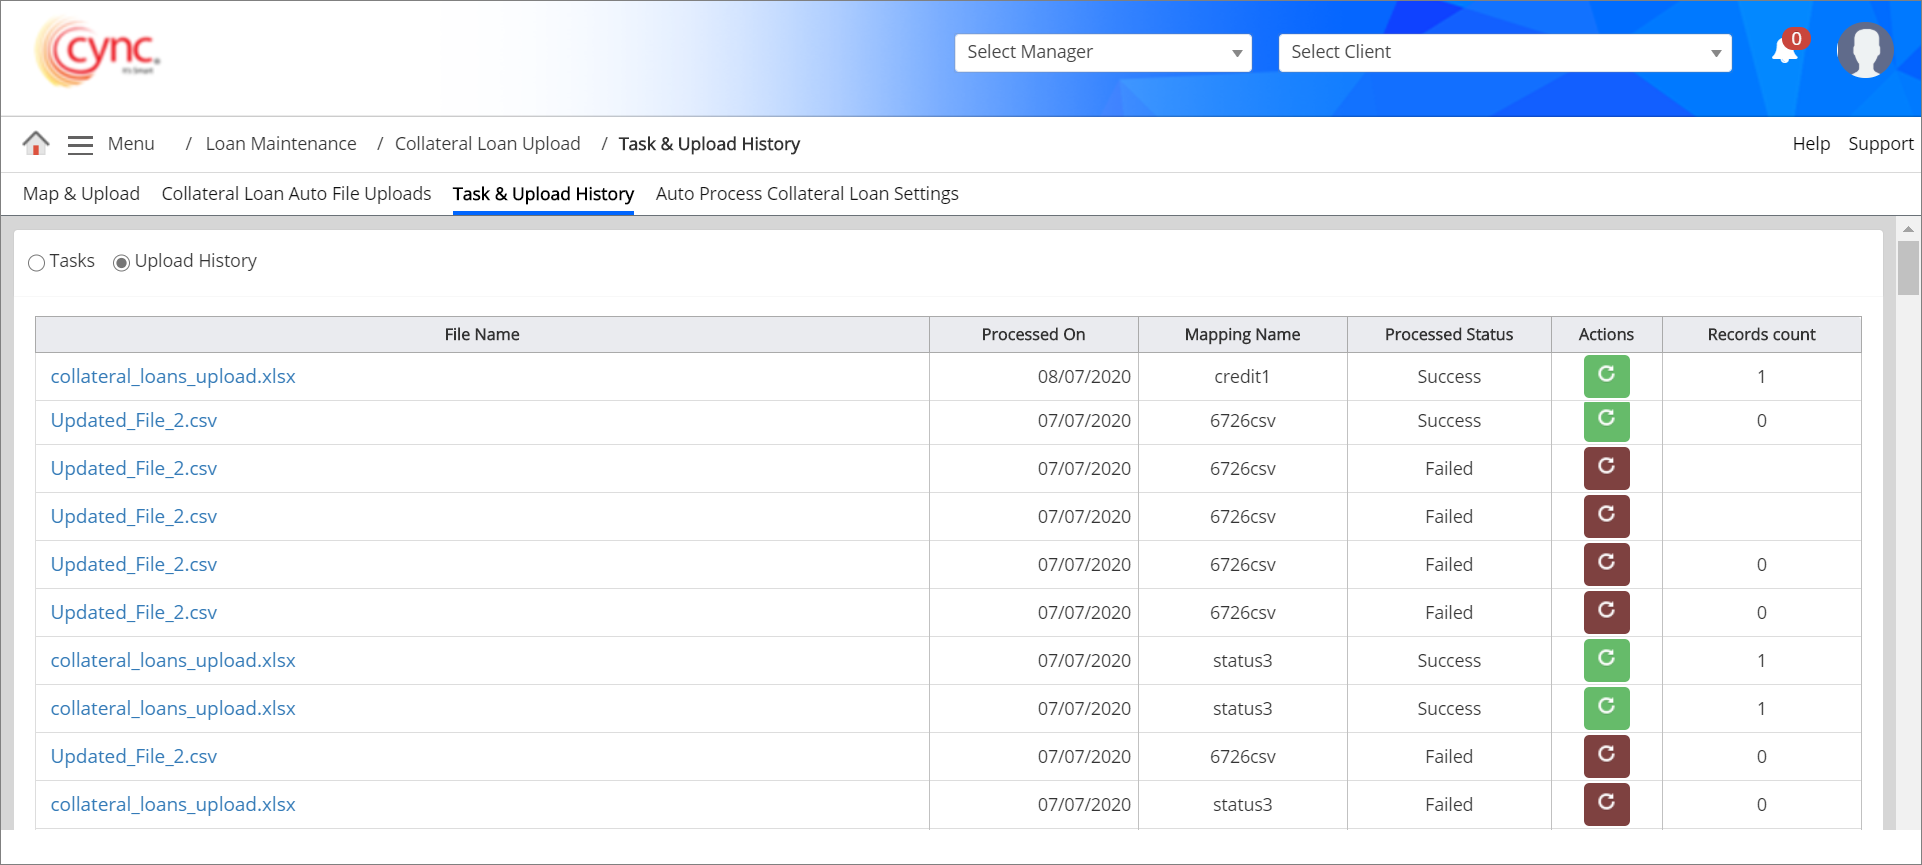The width and height of the screenshot is (1922, 865).
Task: Open the first collateral_loans_upload.xlsx link
Action: [173, 377]
